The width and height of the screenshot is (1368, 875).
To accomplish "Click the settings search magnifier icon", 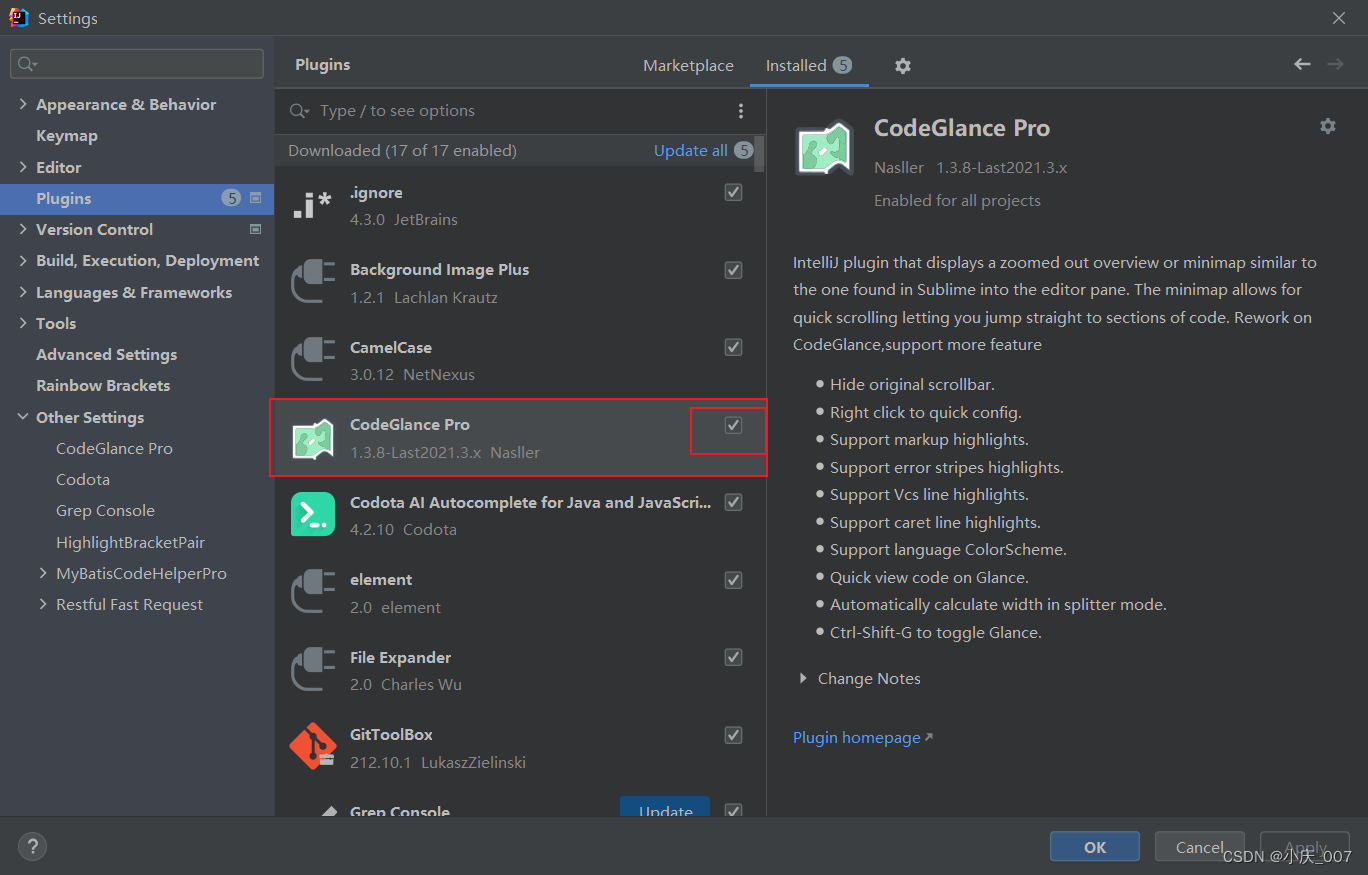I will tap(26, 64).
